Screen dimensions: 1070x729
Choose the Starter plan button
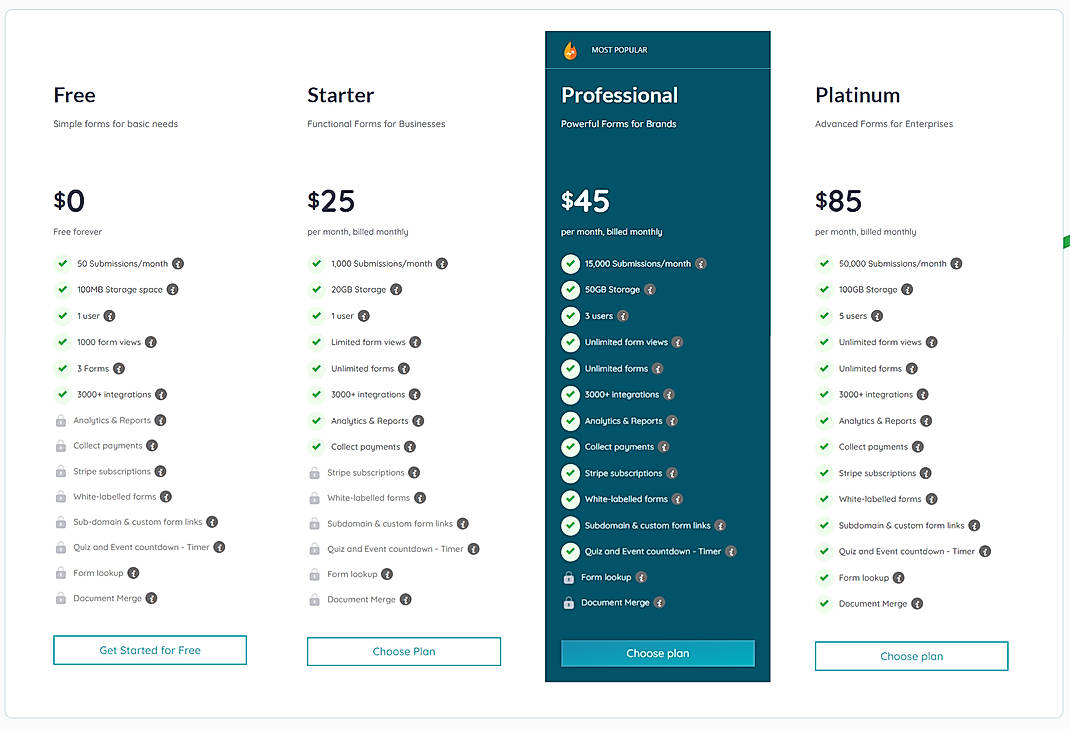404,651
